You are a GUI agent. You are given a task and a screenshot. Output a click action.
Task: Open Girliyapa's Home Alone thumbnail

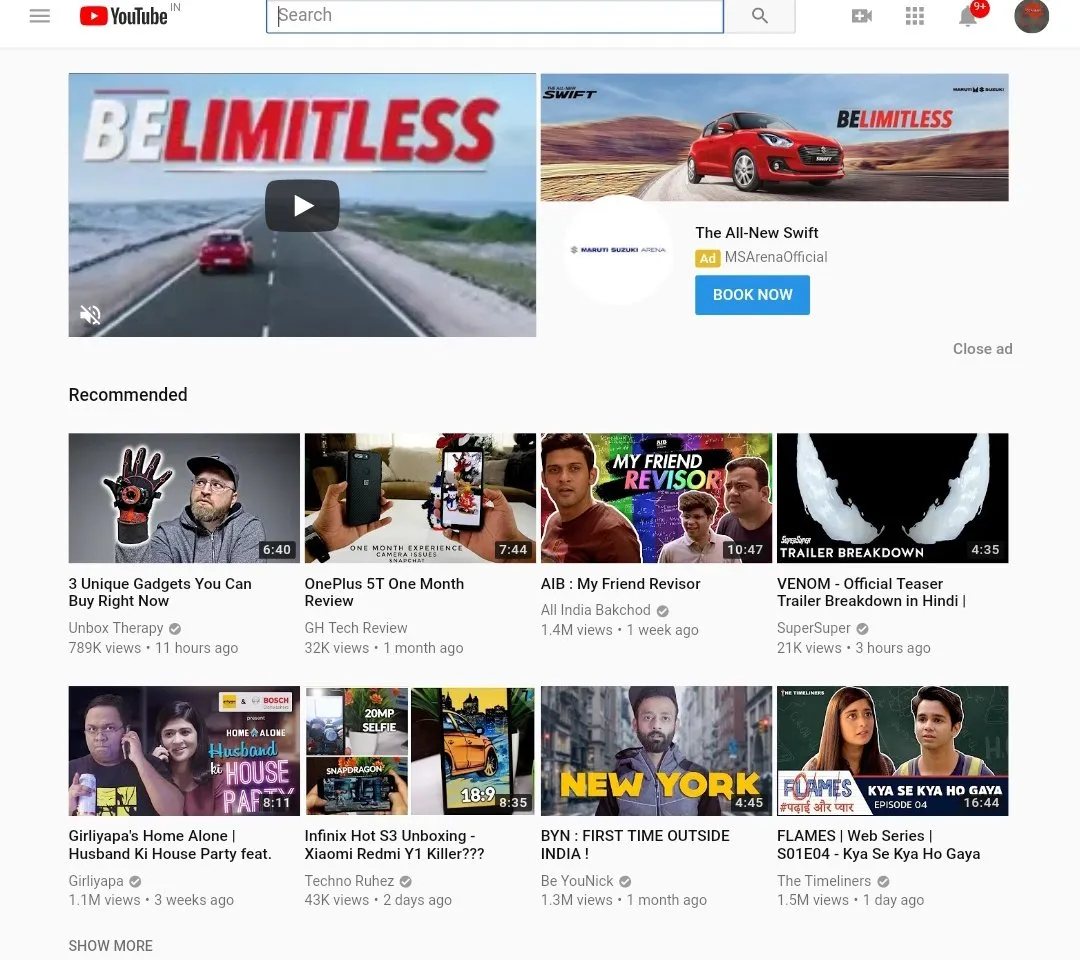coord(184,751)
